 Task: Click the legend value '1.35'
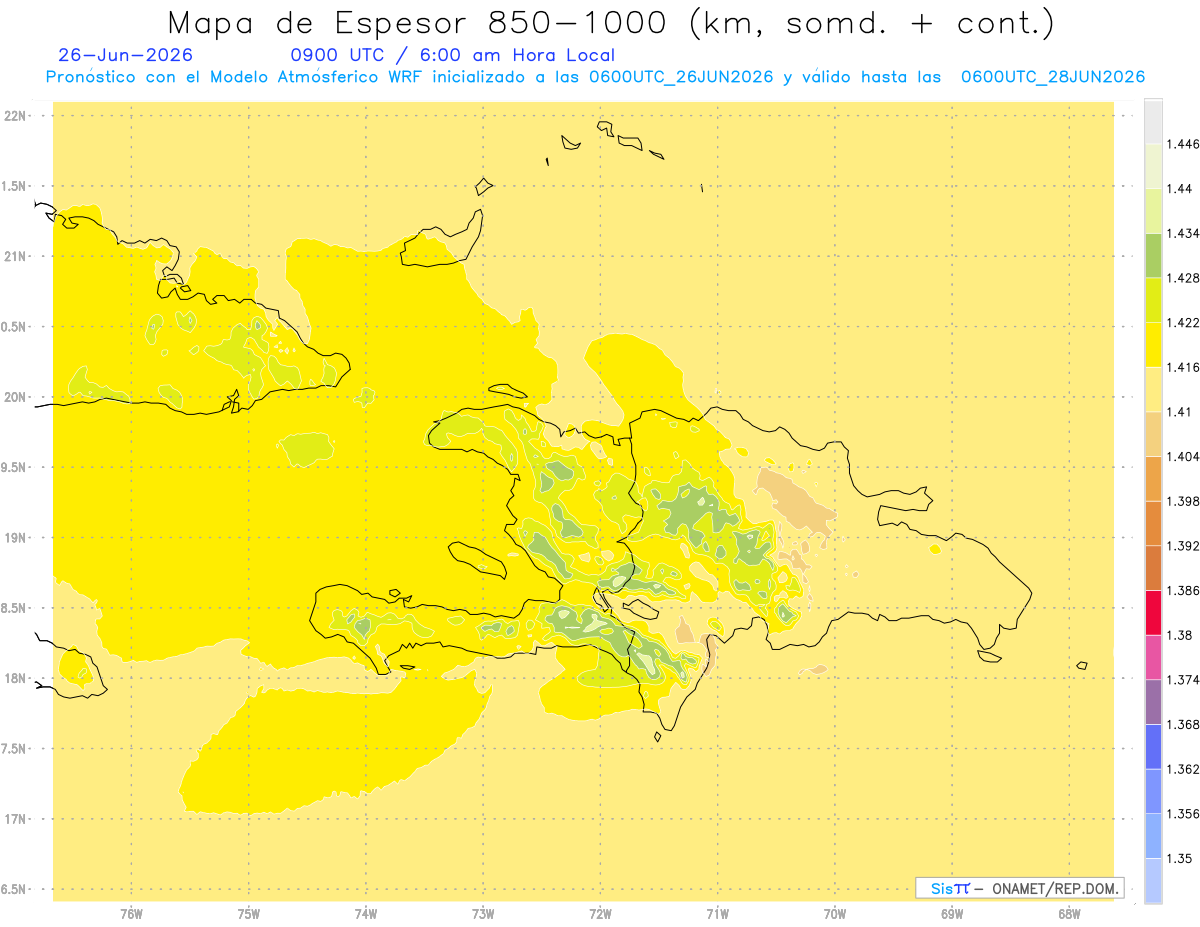(1179, 858)
